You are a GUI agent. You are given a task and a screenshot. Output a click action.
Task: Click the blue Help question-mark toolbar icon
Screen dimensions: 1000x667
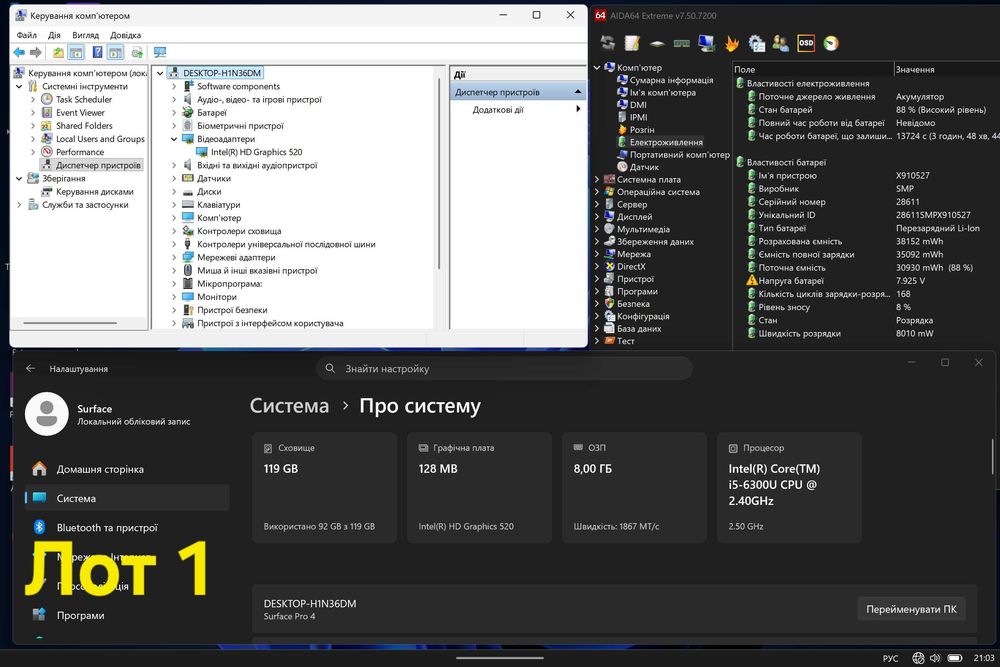point(97,52)
